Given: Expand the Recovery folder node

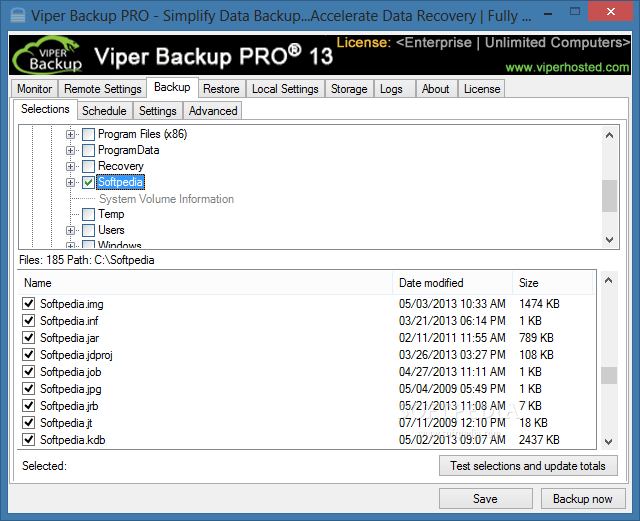Looking at the screenshot, I should (70, 166).
